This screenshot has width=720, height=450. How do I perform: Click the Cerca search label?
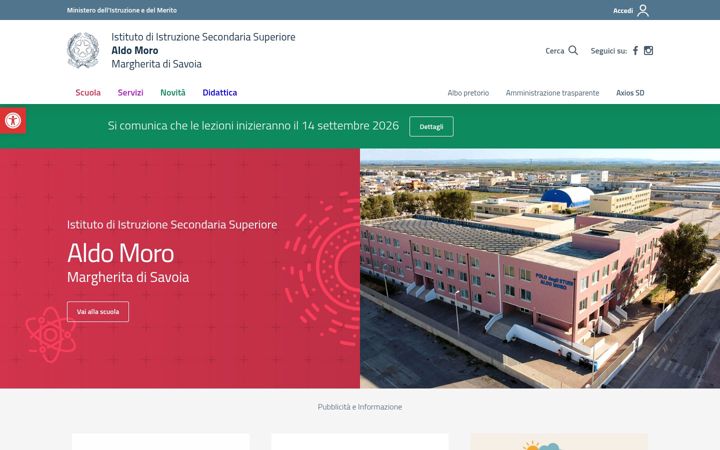[555, 51]
